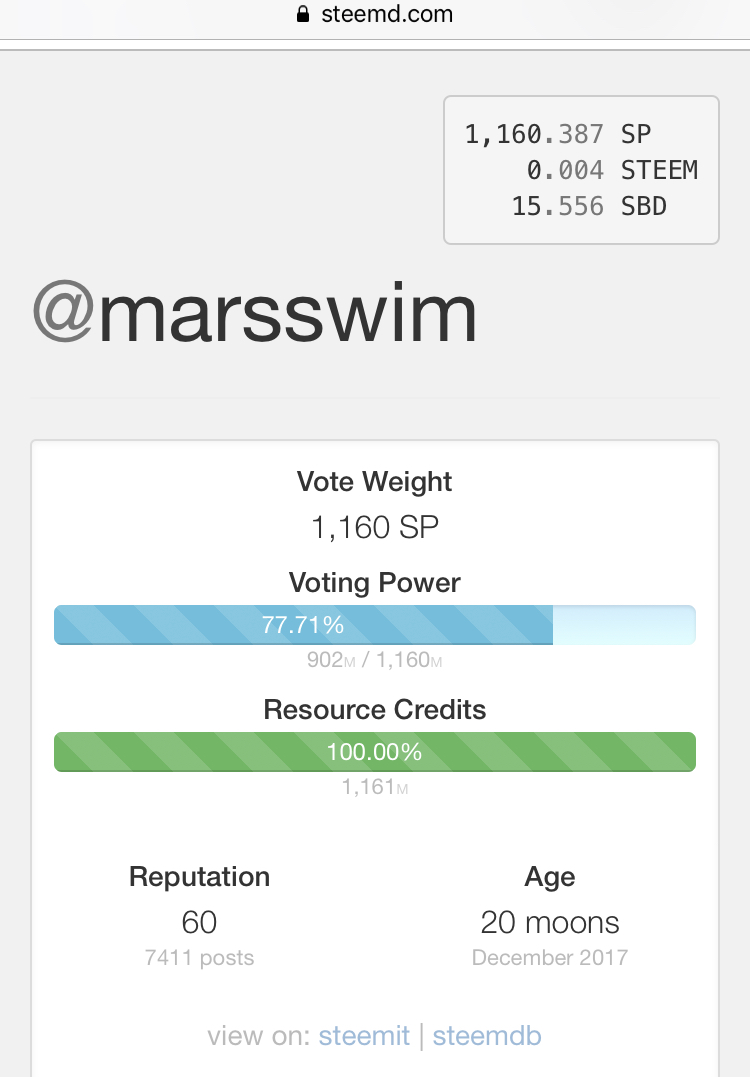Click the December 2017 date text
Viewport: 750px width, 1077px height.
(x=549, y=958)
